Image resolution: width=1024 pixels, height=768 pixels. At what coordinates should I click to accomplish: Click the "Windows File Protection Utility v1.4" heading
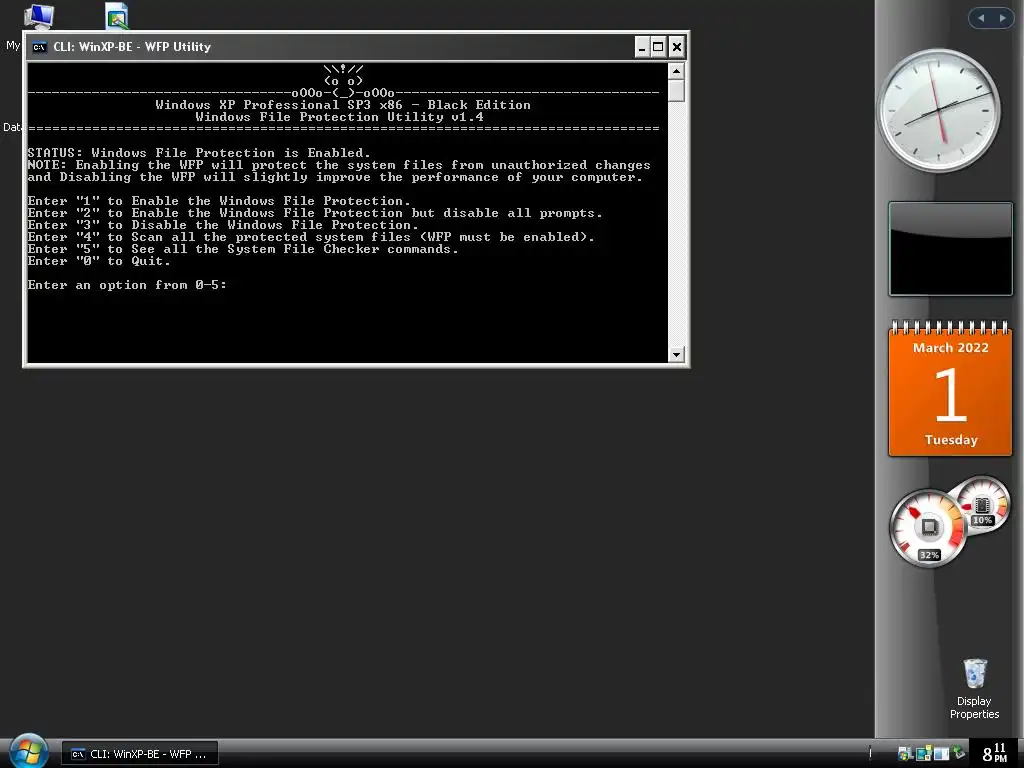(340, 117)
